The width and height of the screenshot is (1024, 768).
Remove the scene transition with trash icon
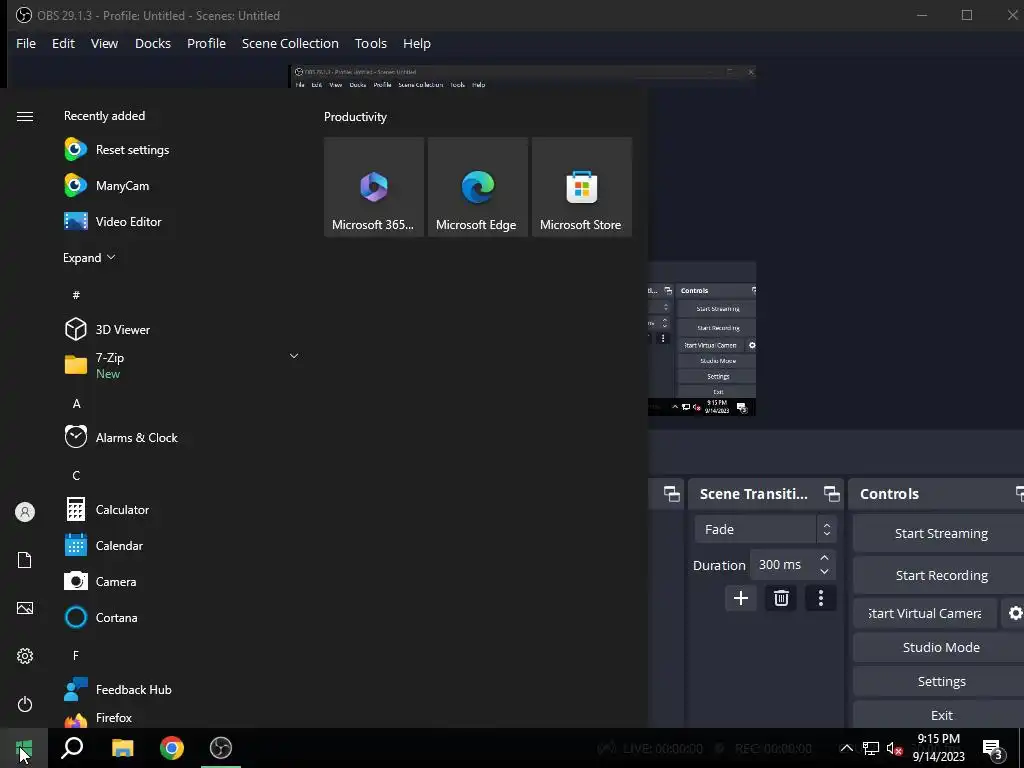click(781, 598)
